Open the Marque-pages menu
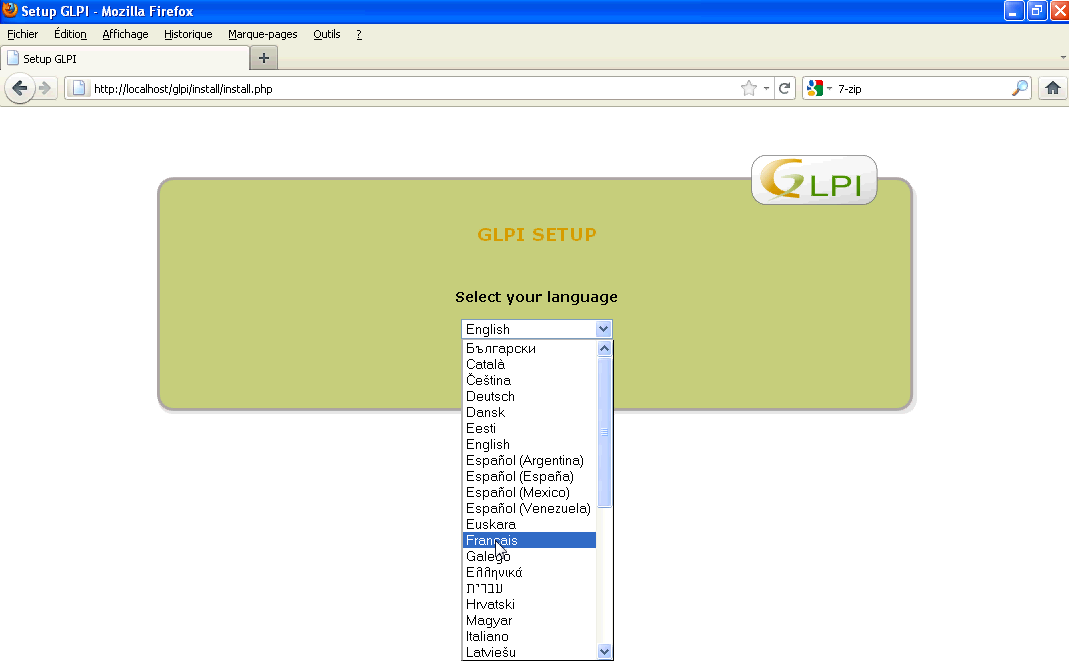1069x670 pixels. tap(262, 34)
